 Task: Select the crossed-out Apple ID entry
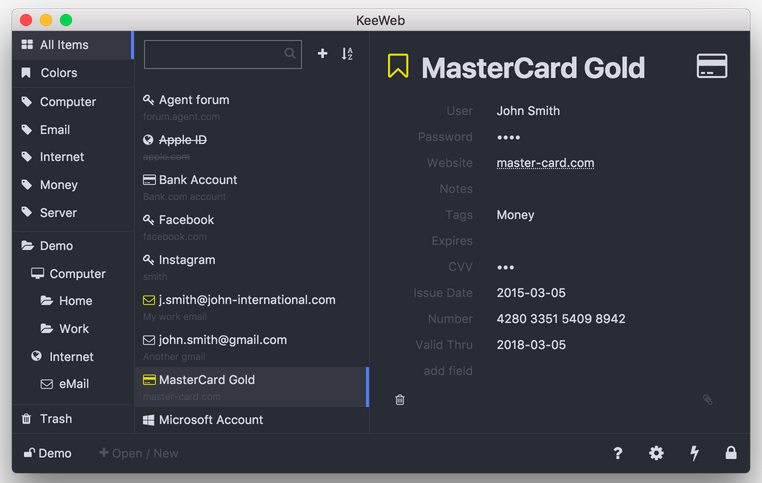(x=252, y=147)
